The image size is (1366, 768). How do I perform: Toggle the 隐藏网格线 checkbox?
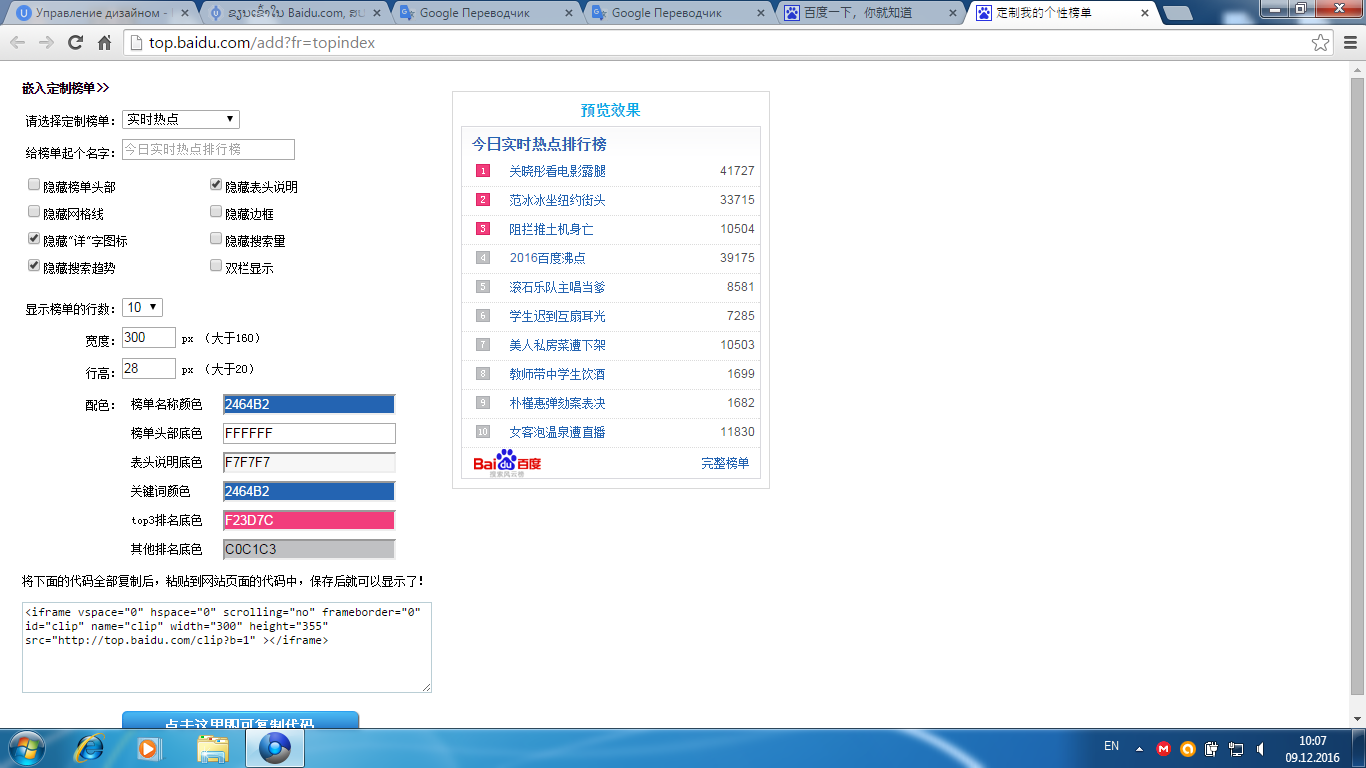click(x=34, y=212)
